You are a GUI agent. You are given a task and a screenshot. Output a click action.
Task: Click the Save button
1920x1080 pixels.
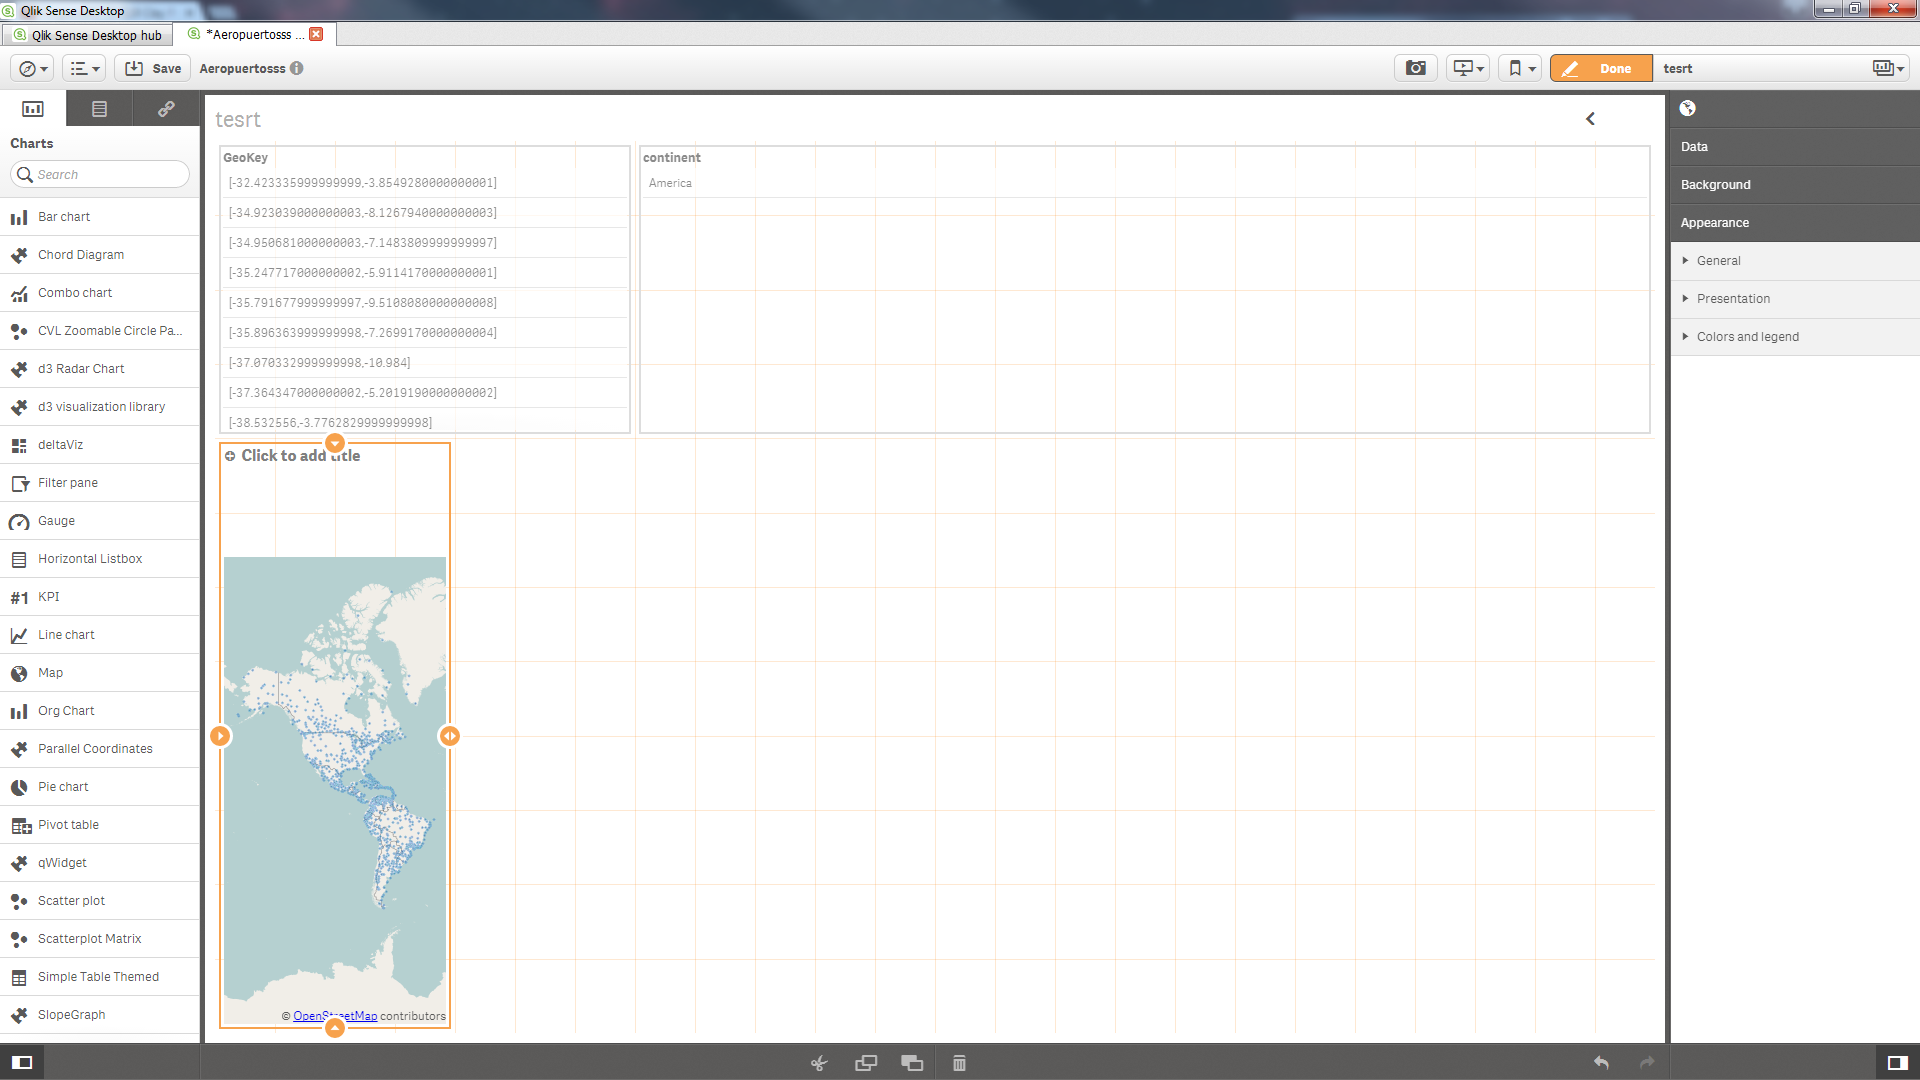(x=153, y=67)
